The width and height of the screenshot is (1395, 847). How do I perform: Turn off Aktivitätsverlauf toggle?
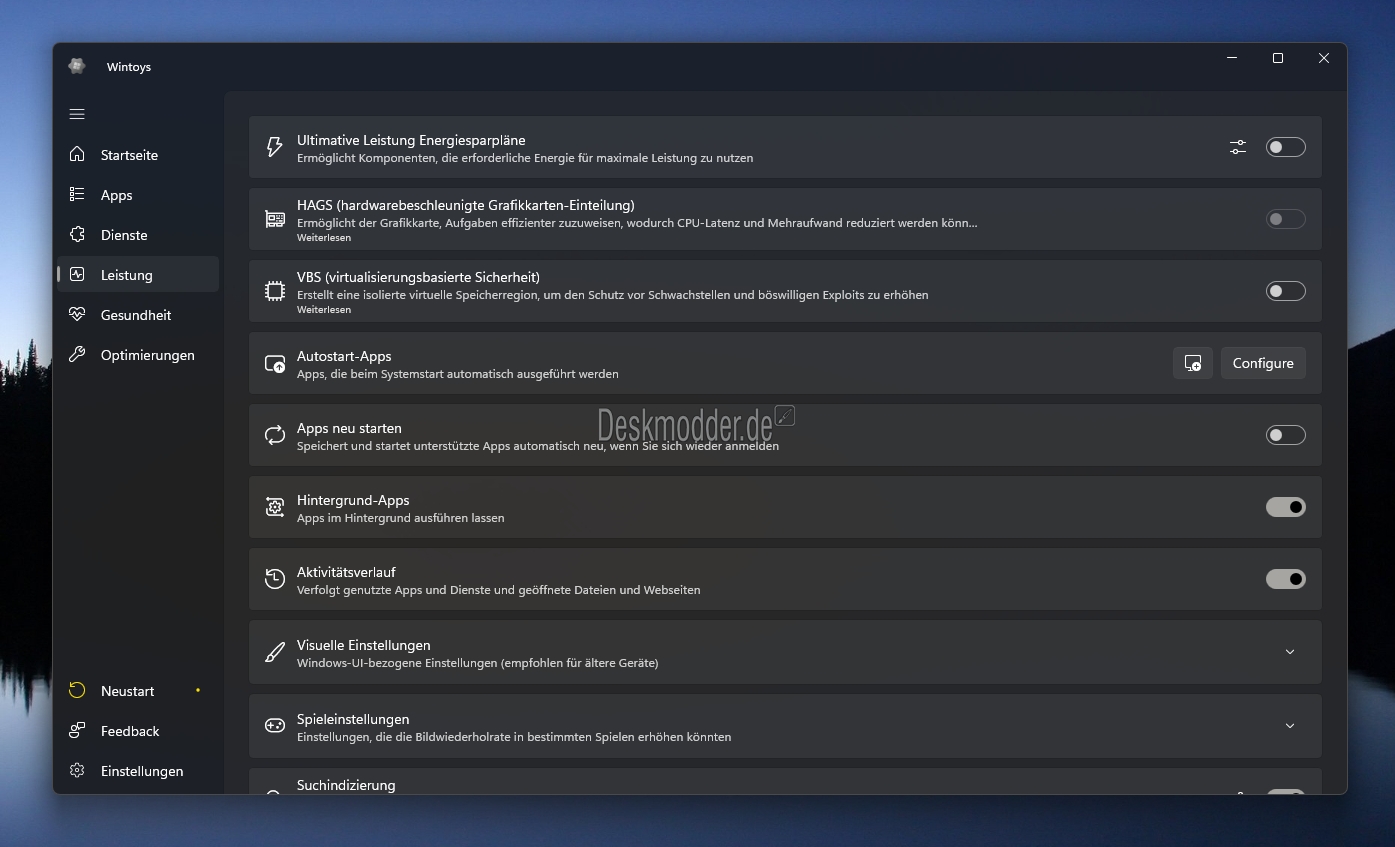point(1285,579)
